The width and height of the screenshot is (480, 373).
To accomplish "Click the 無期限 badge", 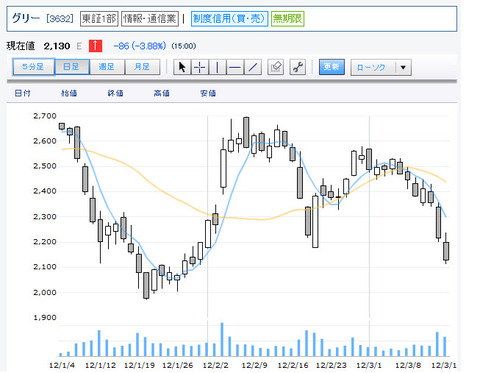I will [x=288, y=19].
